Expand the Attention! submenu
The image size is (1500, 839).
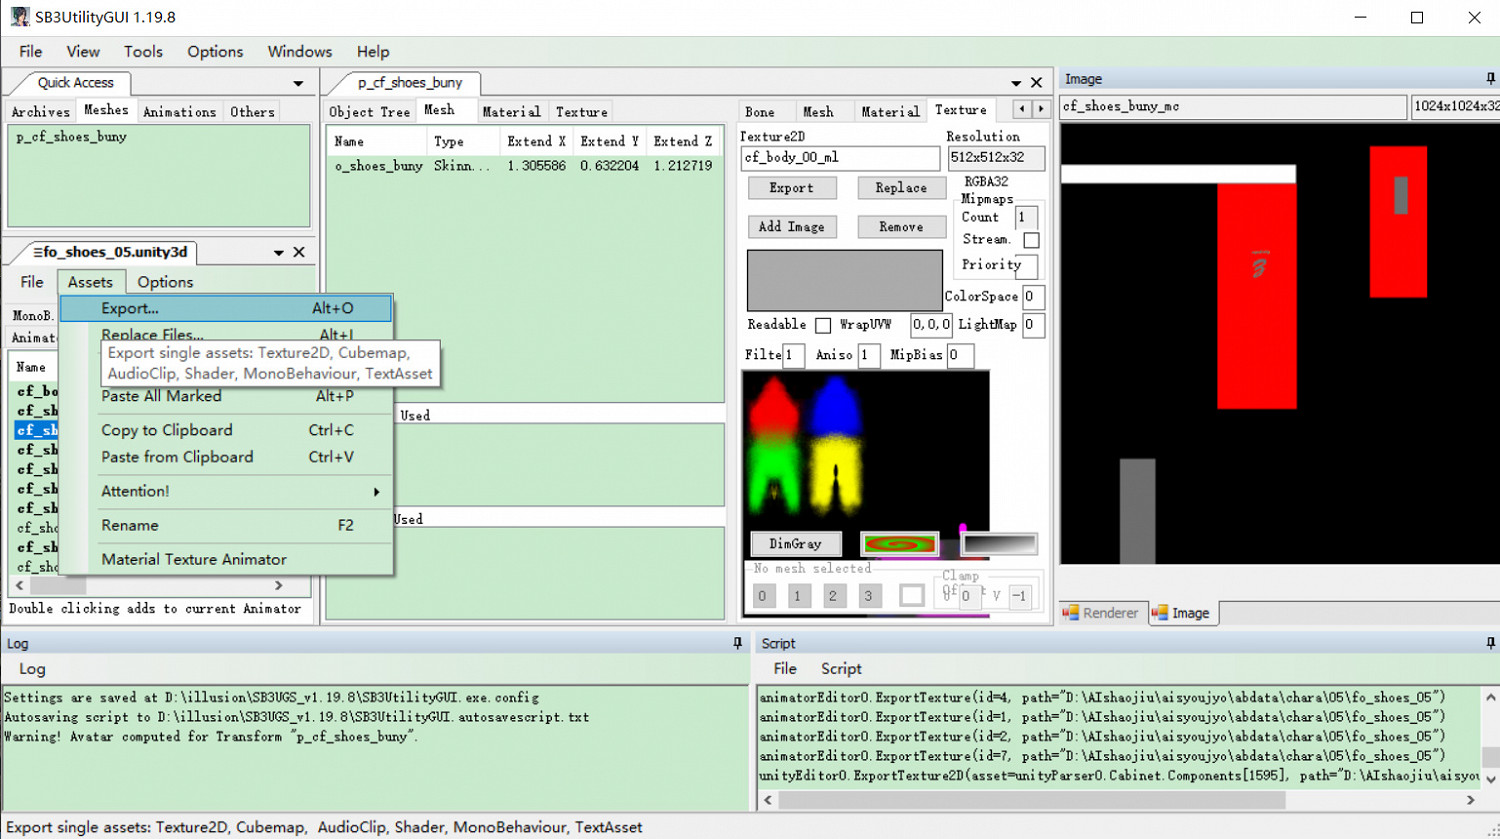(376, 491)
